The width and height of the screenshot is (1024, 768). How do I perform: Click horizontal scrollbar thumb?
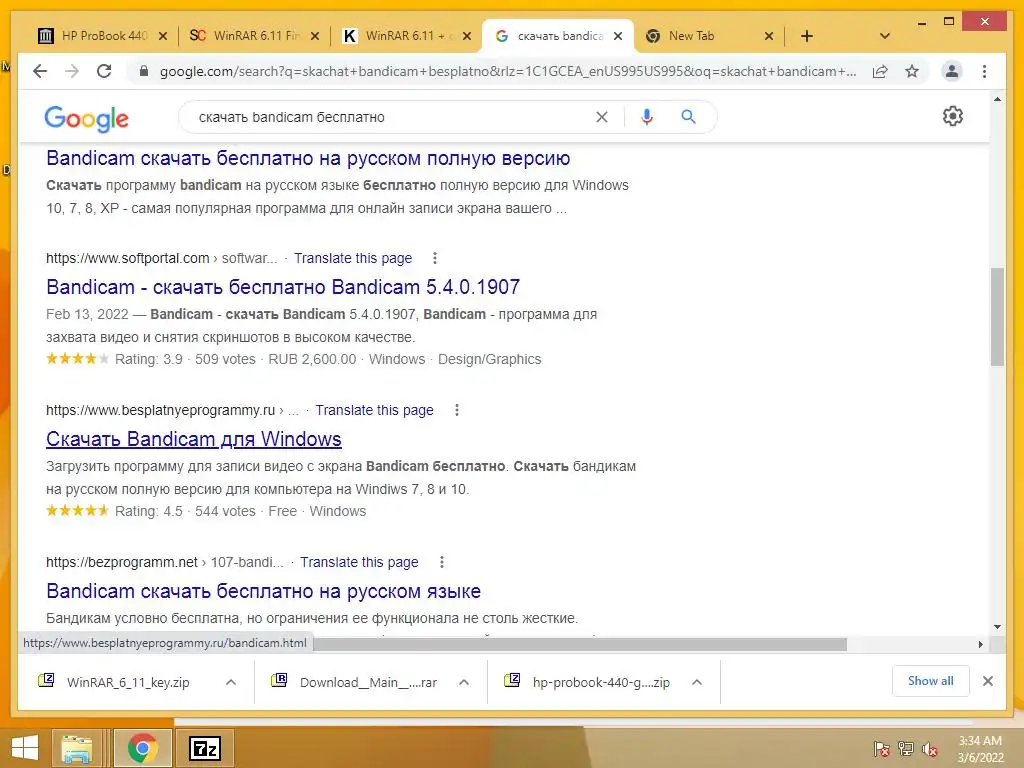click(580, 645)
